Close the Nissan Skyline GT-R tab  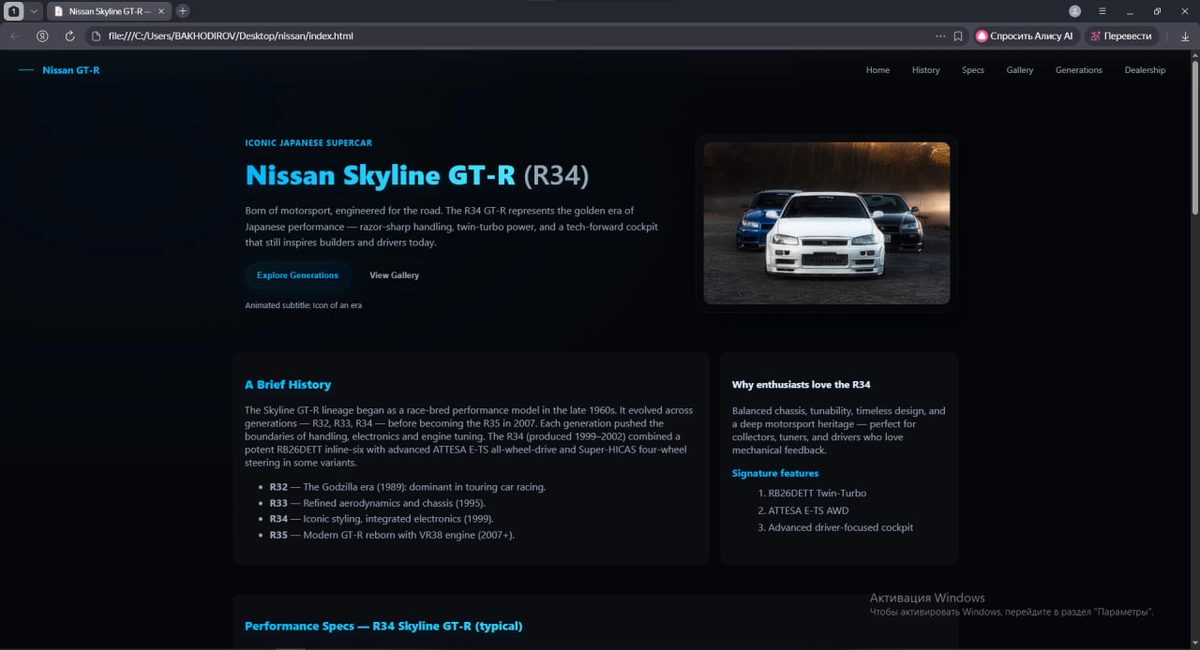coord(161,11)
